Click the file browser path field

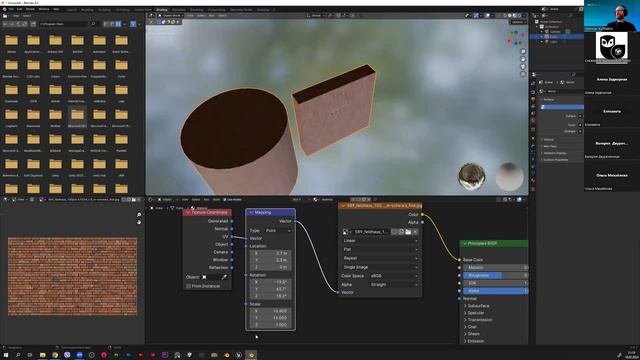(x=63, y=24)
